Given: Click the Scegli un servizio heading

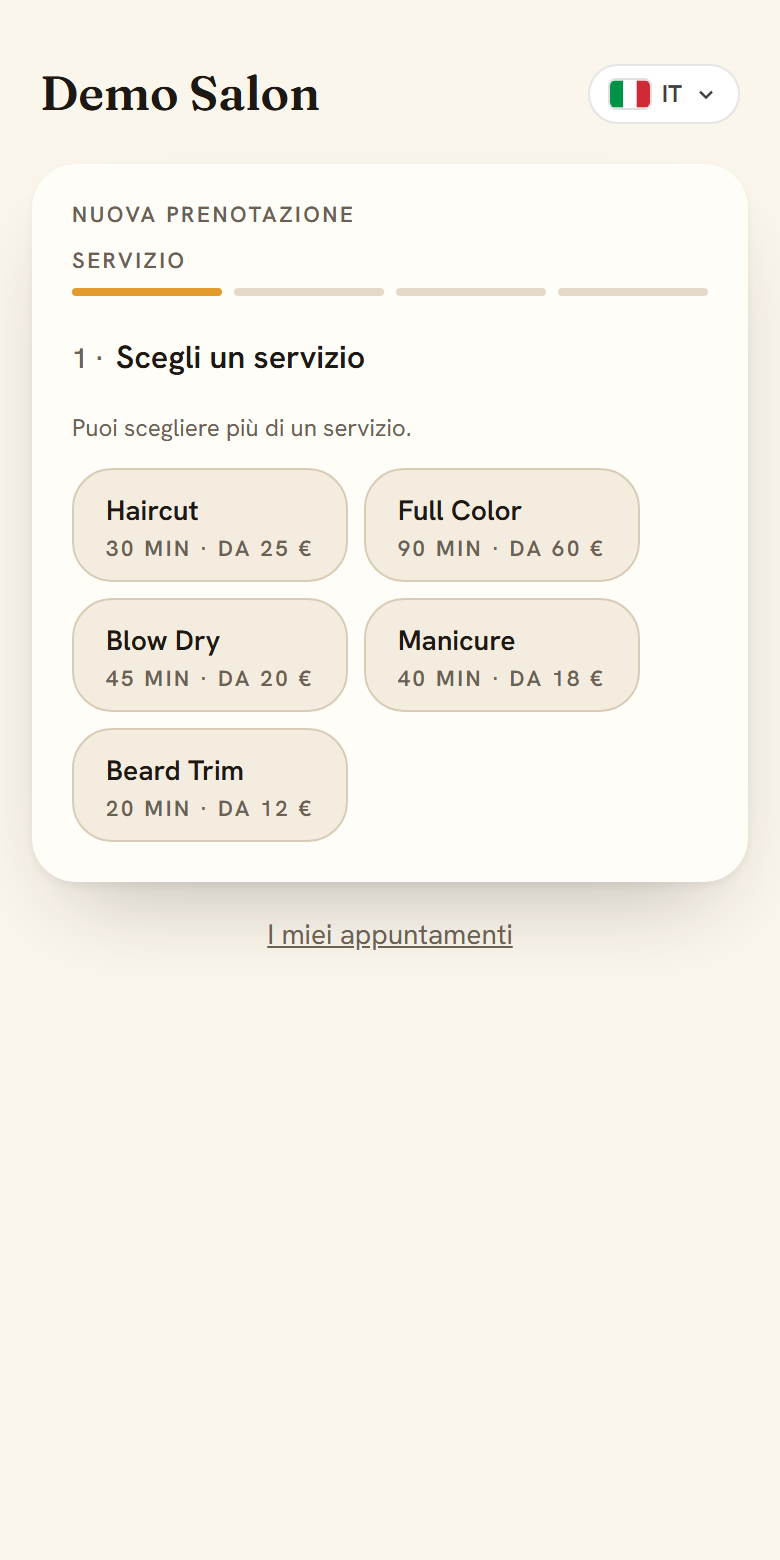Looking at the screenshot, I should click(240, 357).
